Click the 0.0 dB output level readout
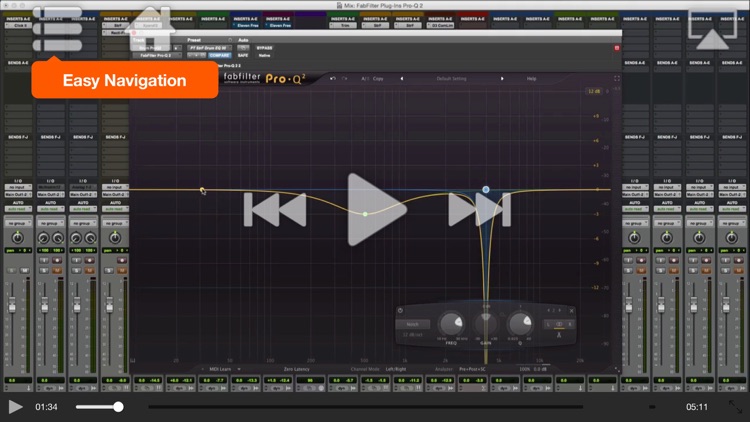Viewport: 750px width, 422px height. pos(540,369)
